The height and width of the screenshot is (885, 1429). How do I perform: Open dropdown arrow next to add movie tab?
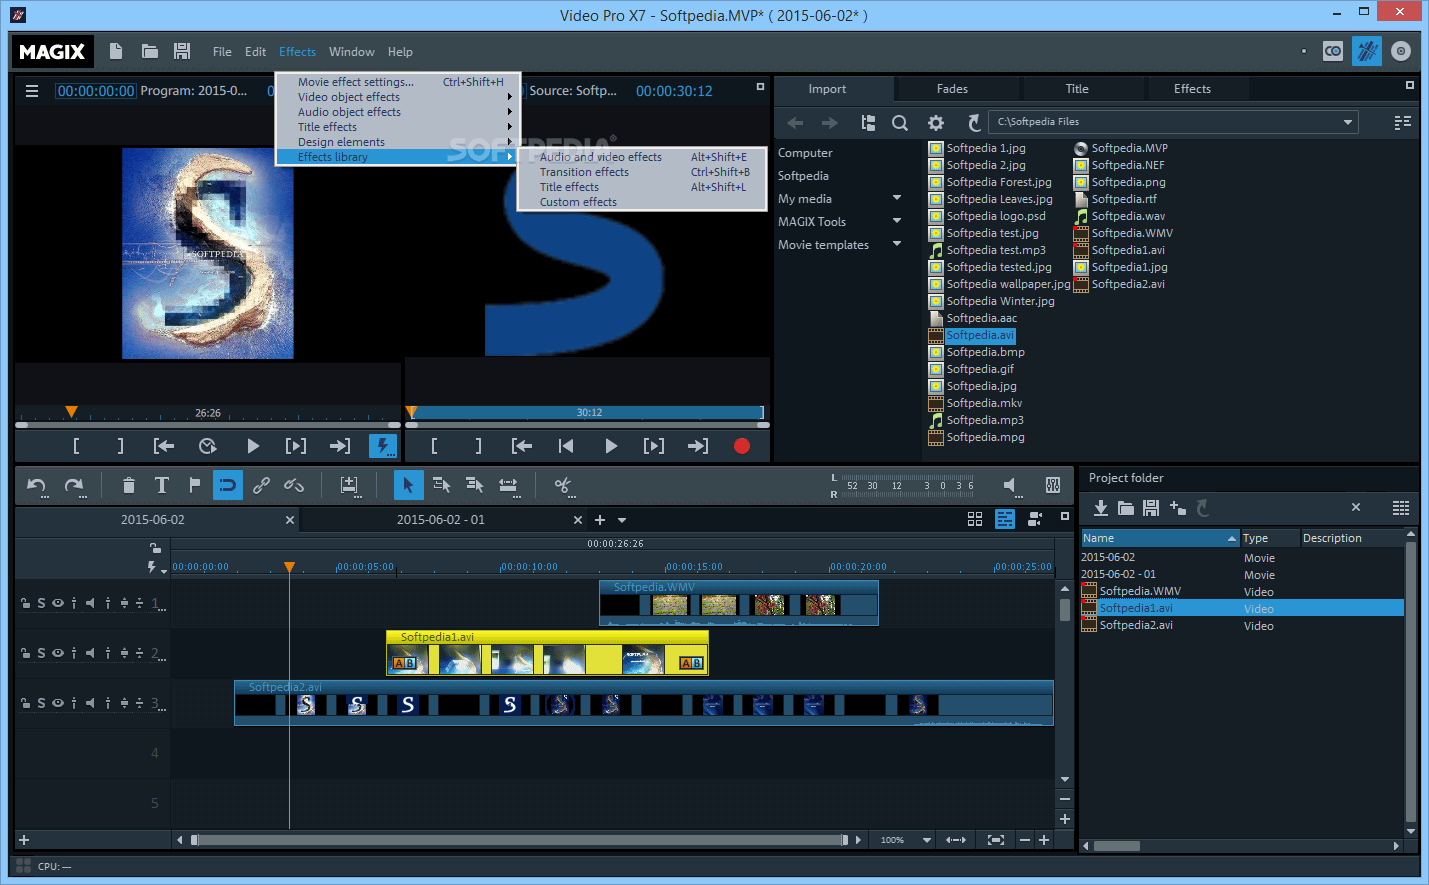(622, 520)
